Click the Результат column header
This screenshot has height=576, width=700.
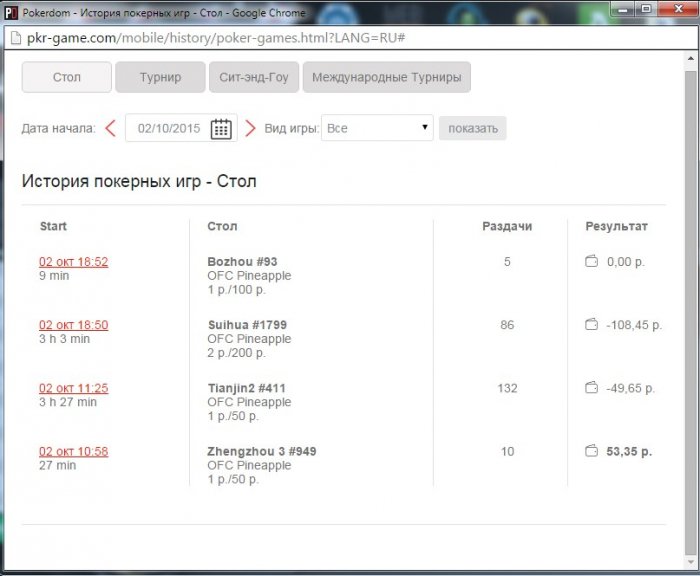[x=617, y=227]
